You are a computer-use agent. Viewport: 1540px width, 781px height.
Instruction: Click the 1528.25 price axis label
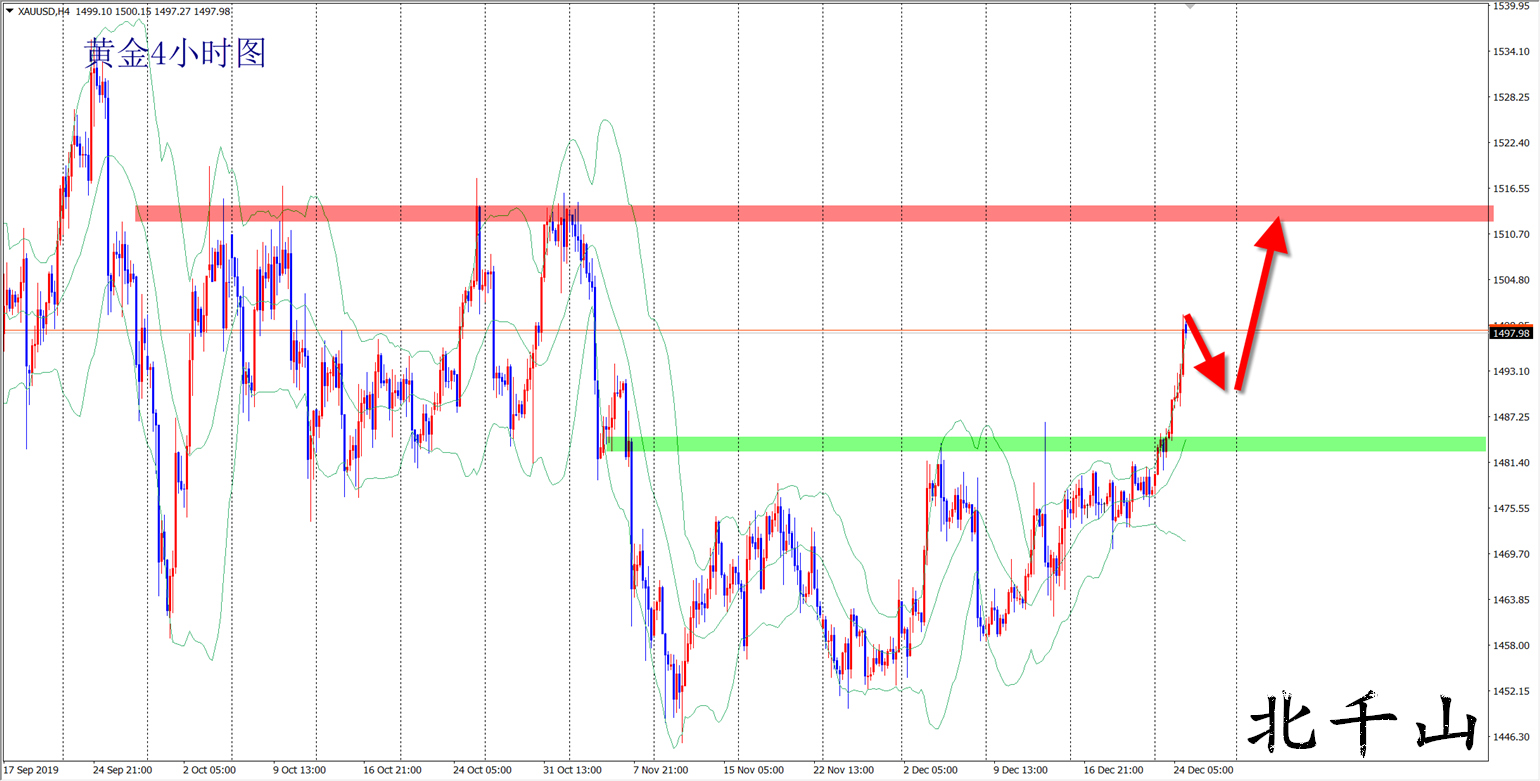coord(1511,97)
